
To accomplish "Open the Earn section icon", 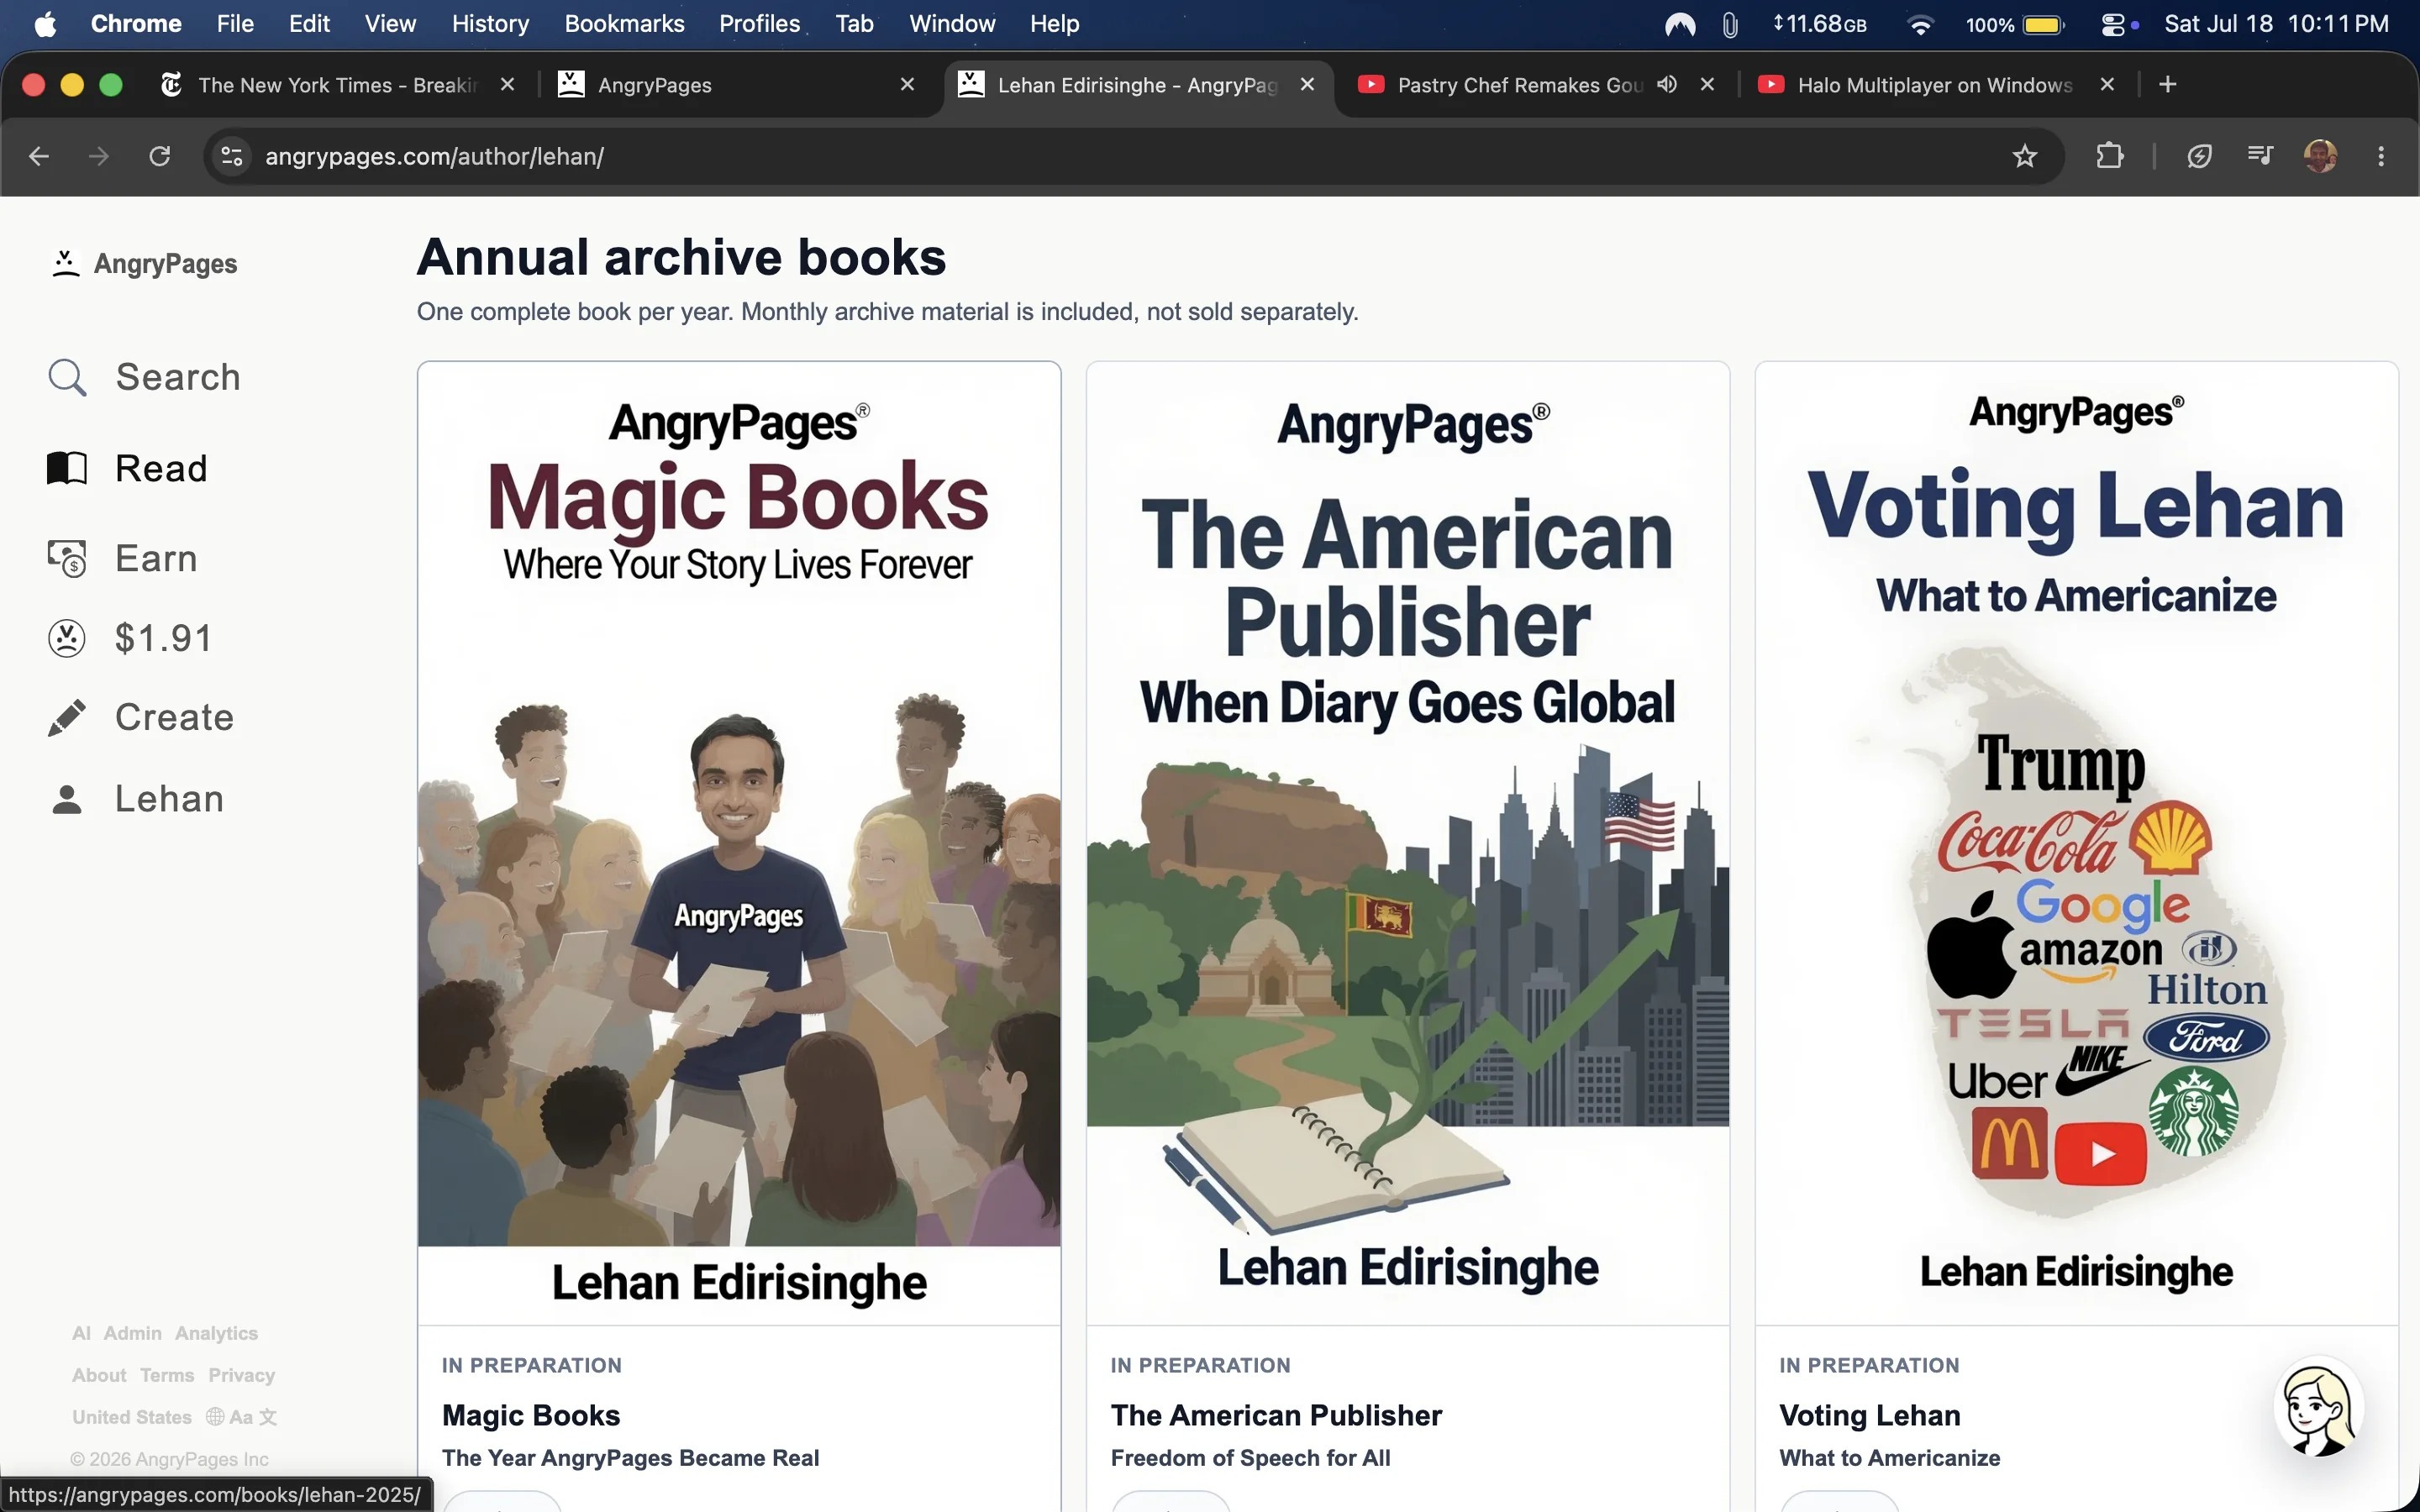I will (x=67, y=558).
